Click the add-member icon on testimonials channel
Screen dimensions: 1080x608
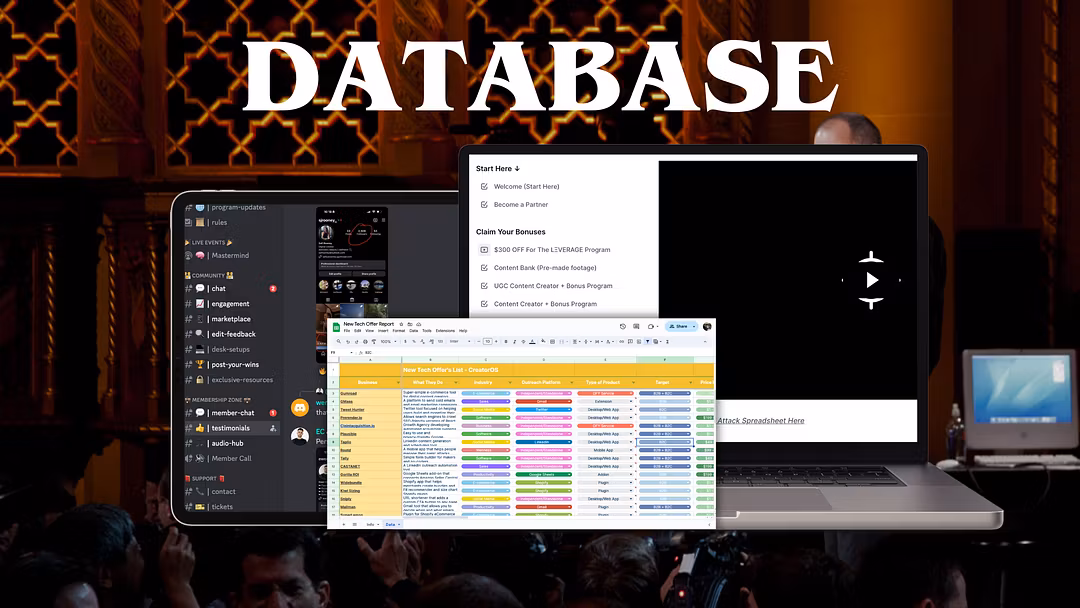(273, 428)
